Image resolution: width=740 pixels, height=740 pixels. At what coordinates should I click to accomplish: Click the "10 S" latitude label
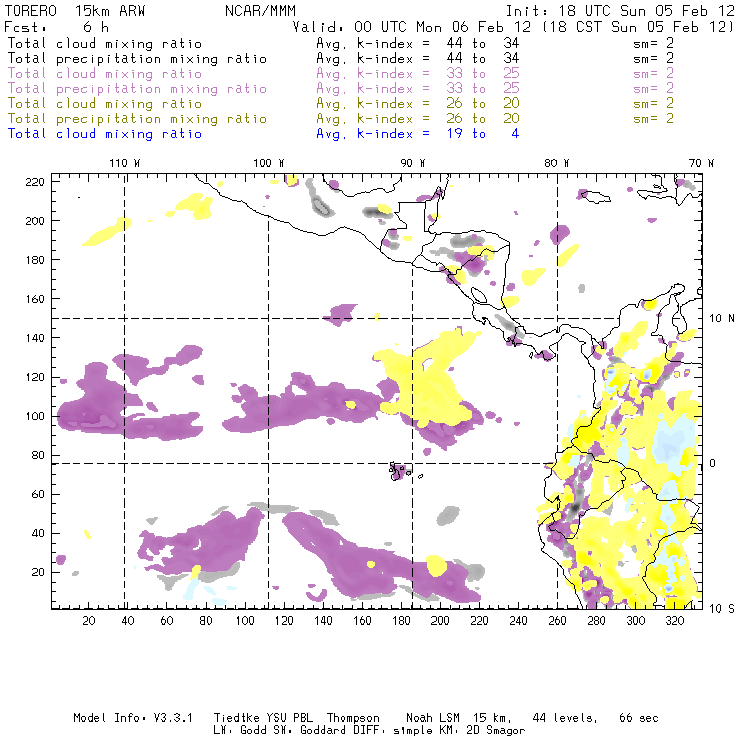[x=722, y=609]
